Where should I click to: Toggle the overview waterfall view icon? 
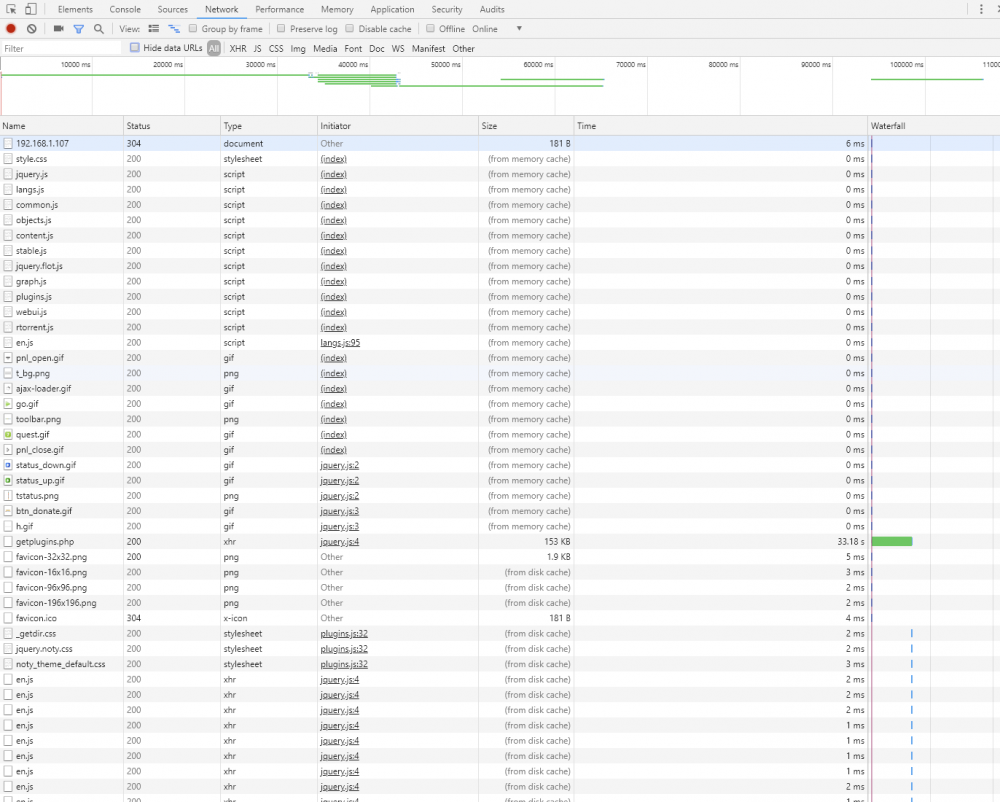tap(173, 29)
